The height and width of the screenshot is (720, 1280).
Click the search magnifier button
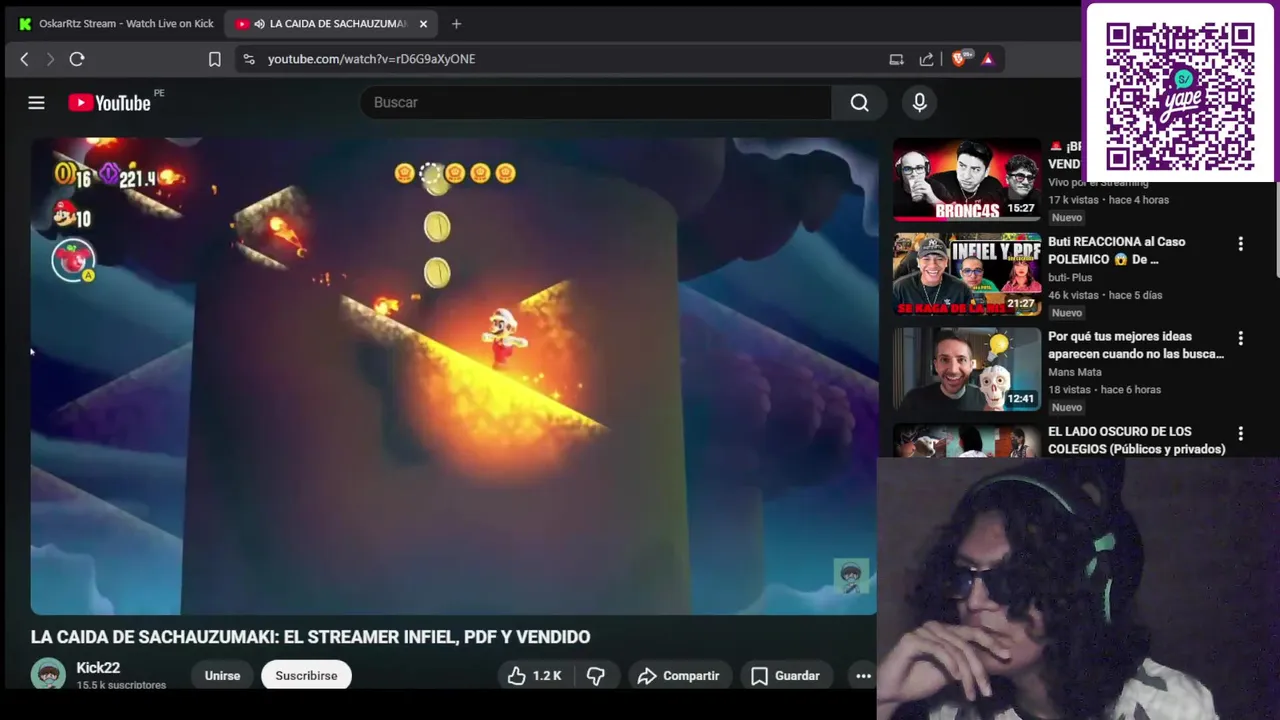(x=859, y=102)
